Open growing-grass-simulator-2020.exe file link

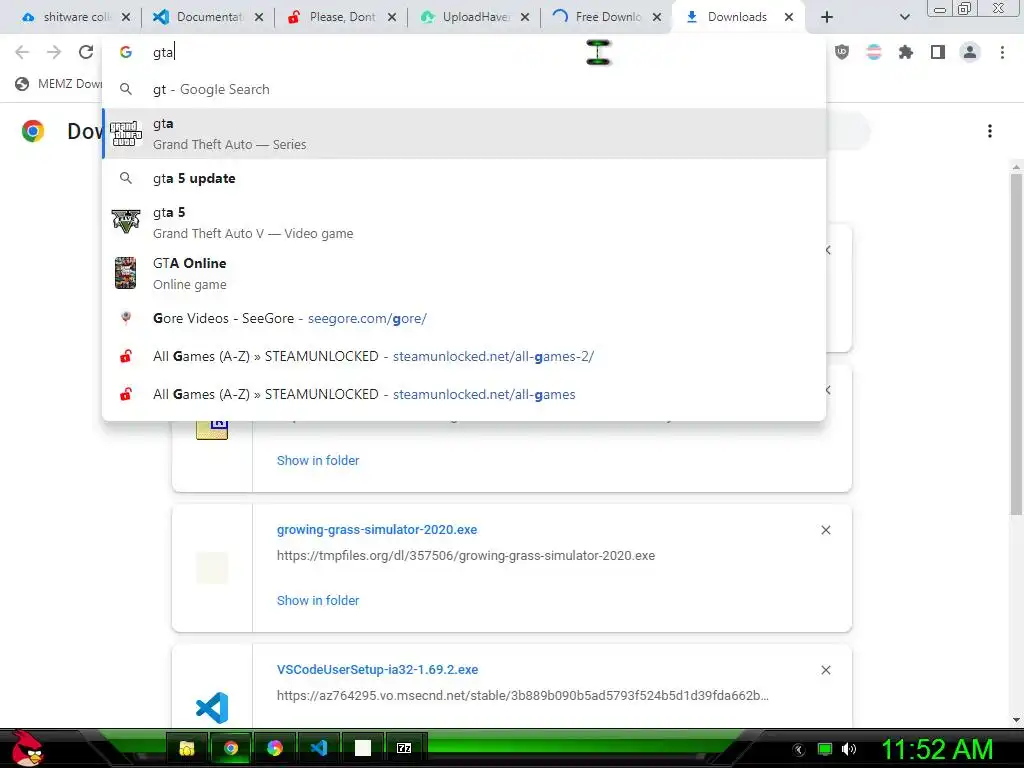coord(377,530)
